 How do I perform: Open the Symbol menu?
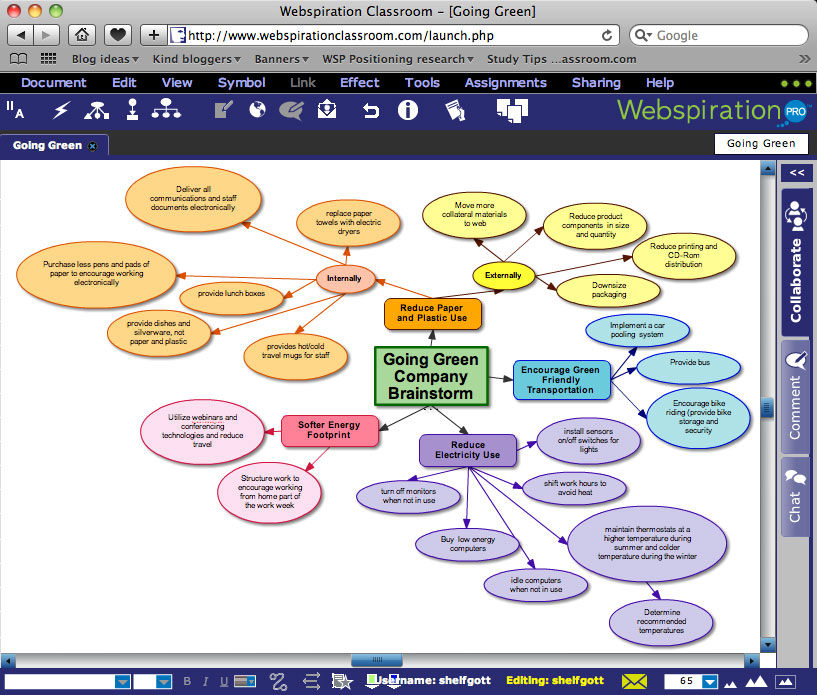[241, 83]
